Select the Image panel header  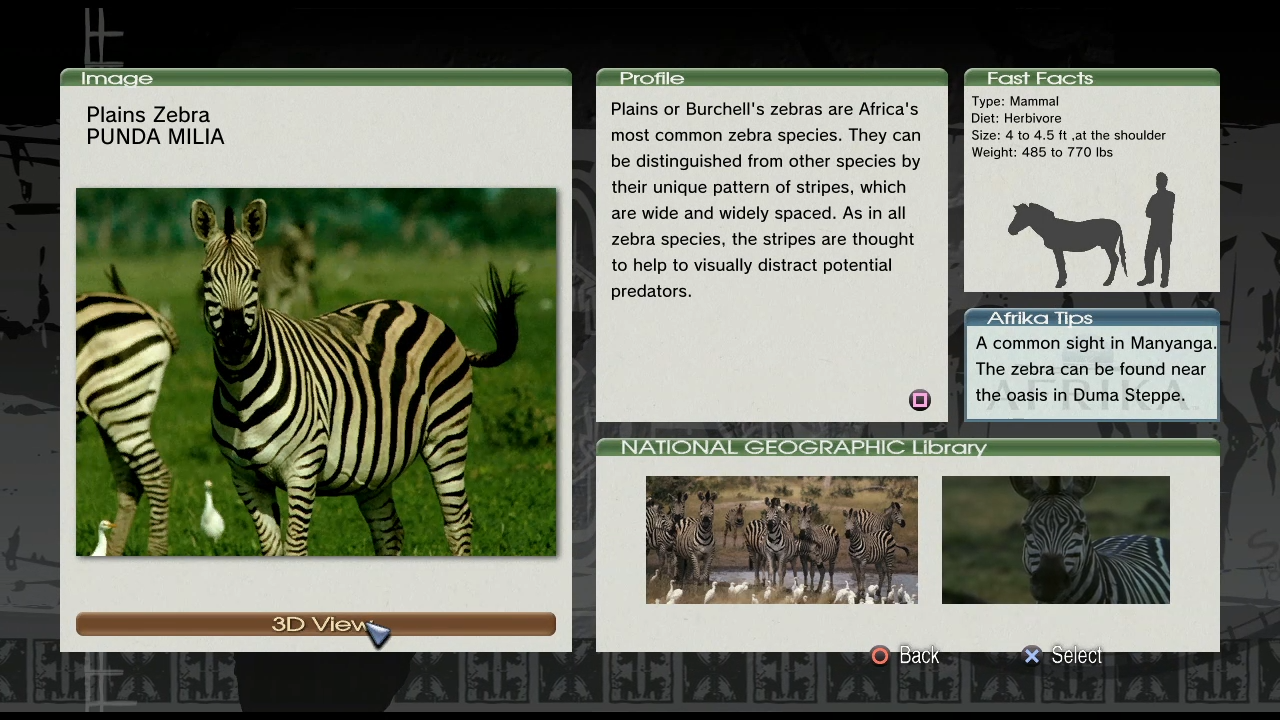pos(316,78)
